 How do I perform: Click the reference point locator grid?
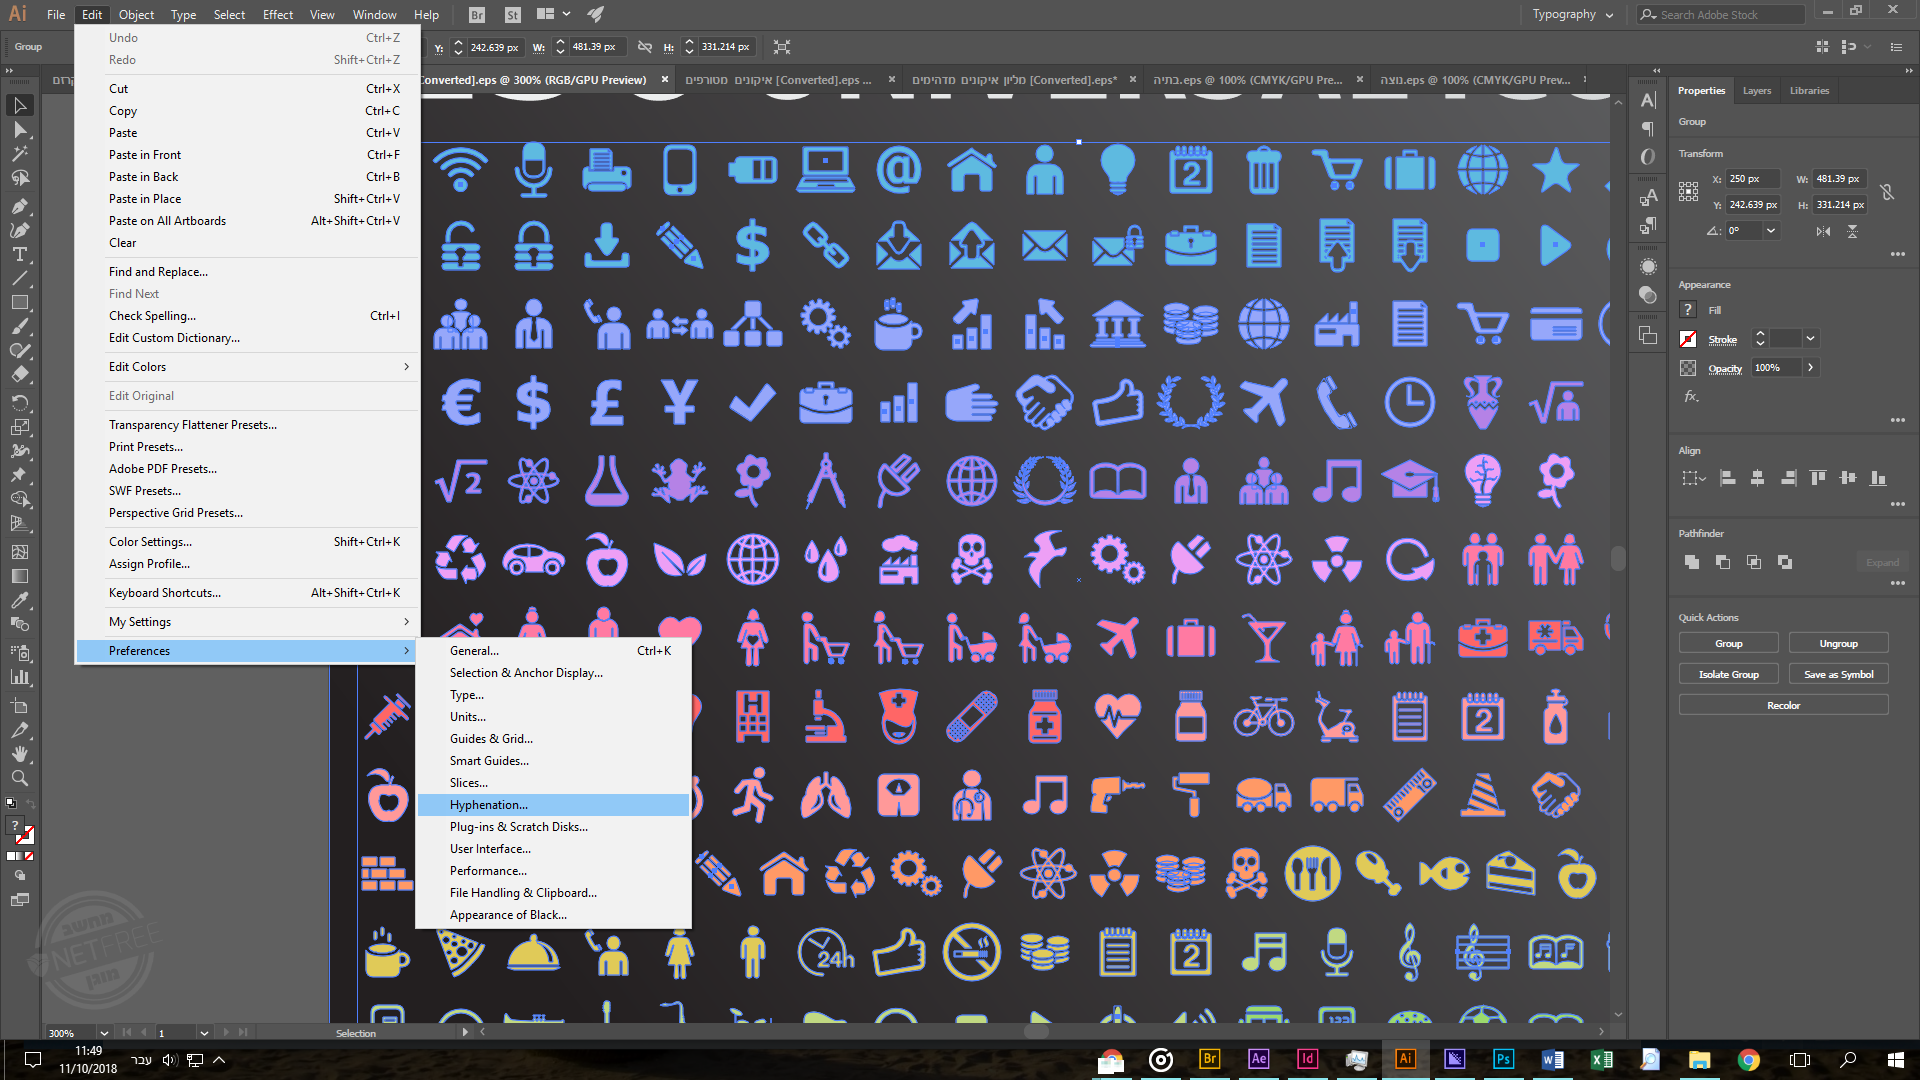tap(1688, 191)
